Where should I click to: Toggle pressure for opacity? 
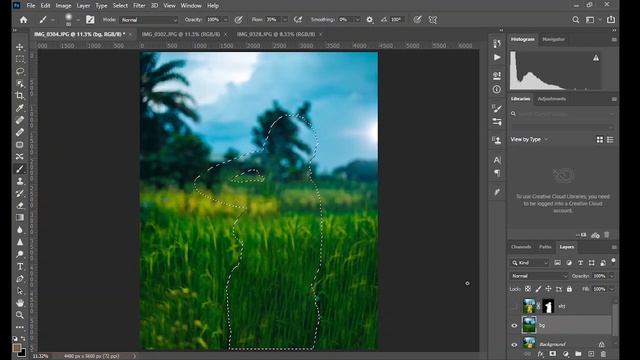pyautogui.click(x=239, y=20)
